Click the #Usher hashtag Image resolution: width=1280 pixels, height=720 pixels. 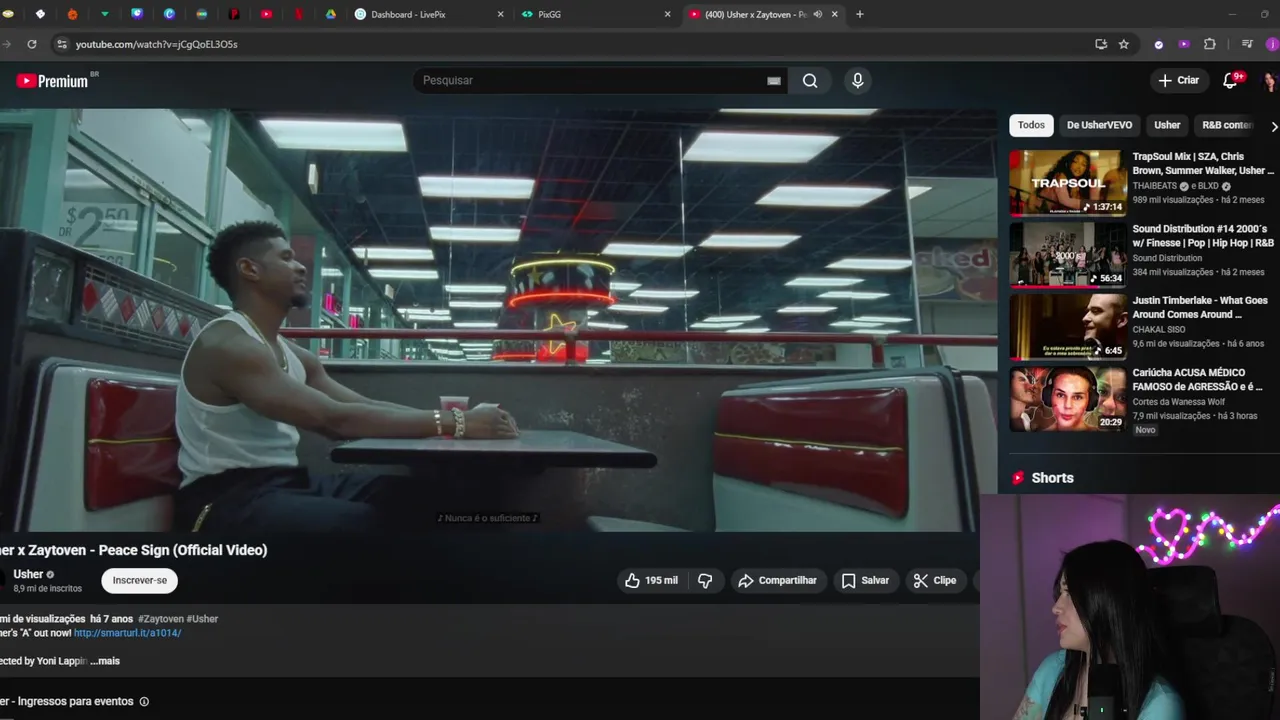(203, 619)
